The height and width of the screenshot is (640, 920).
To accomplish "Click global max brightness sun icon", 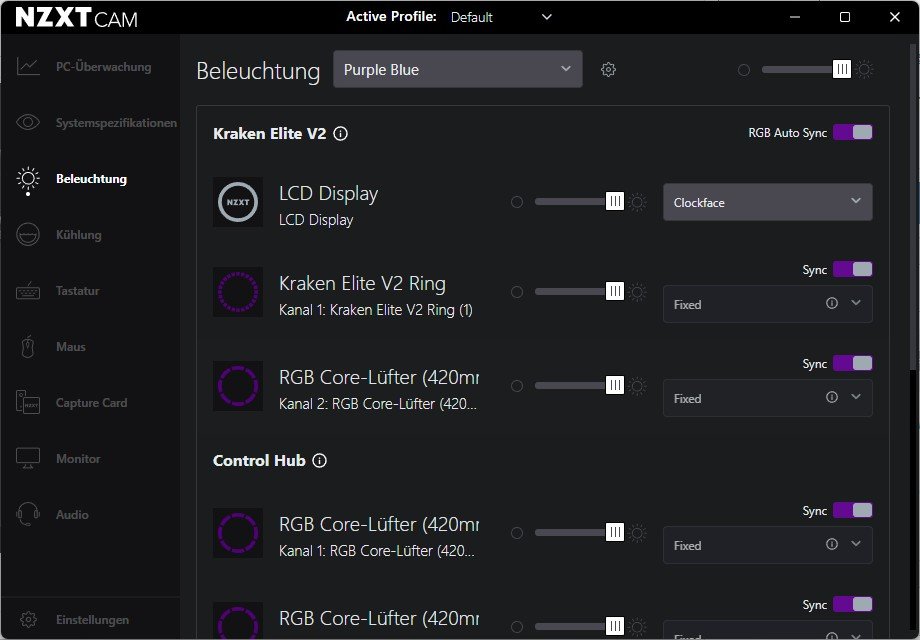I will pyautogui.click(x=864, y=70).
